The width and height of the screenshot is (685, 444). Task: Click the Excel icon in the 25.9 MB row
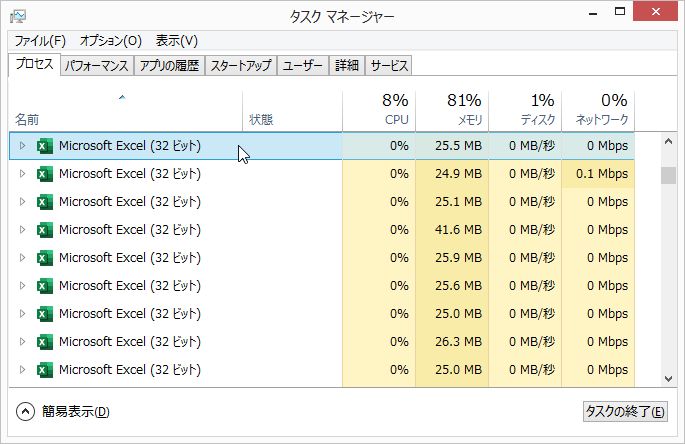pyautogui.click(x=45, y=258)
